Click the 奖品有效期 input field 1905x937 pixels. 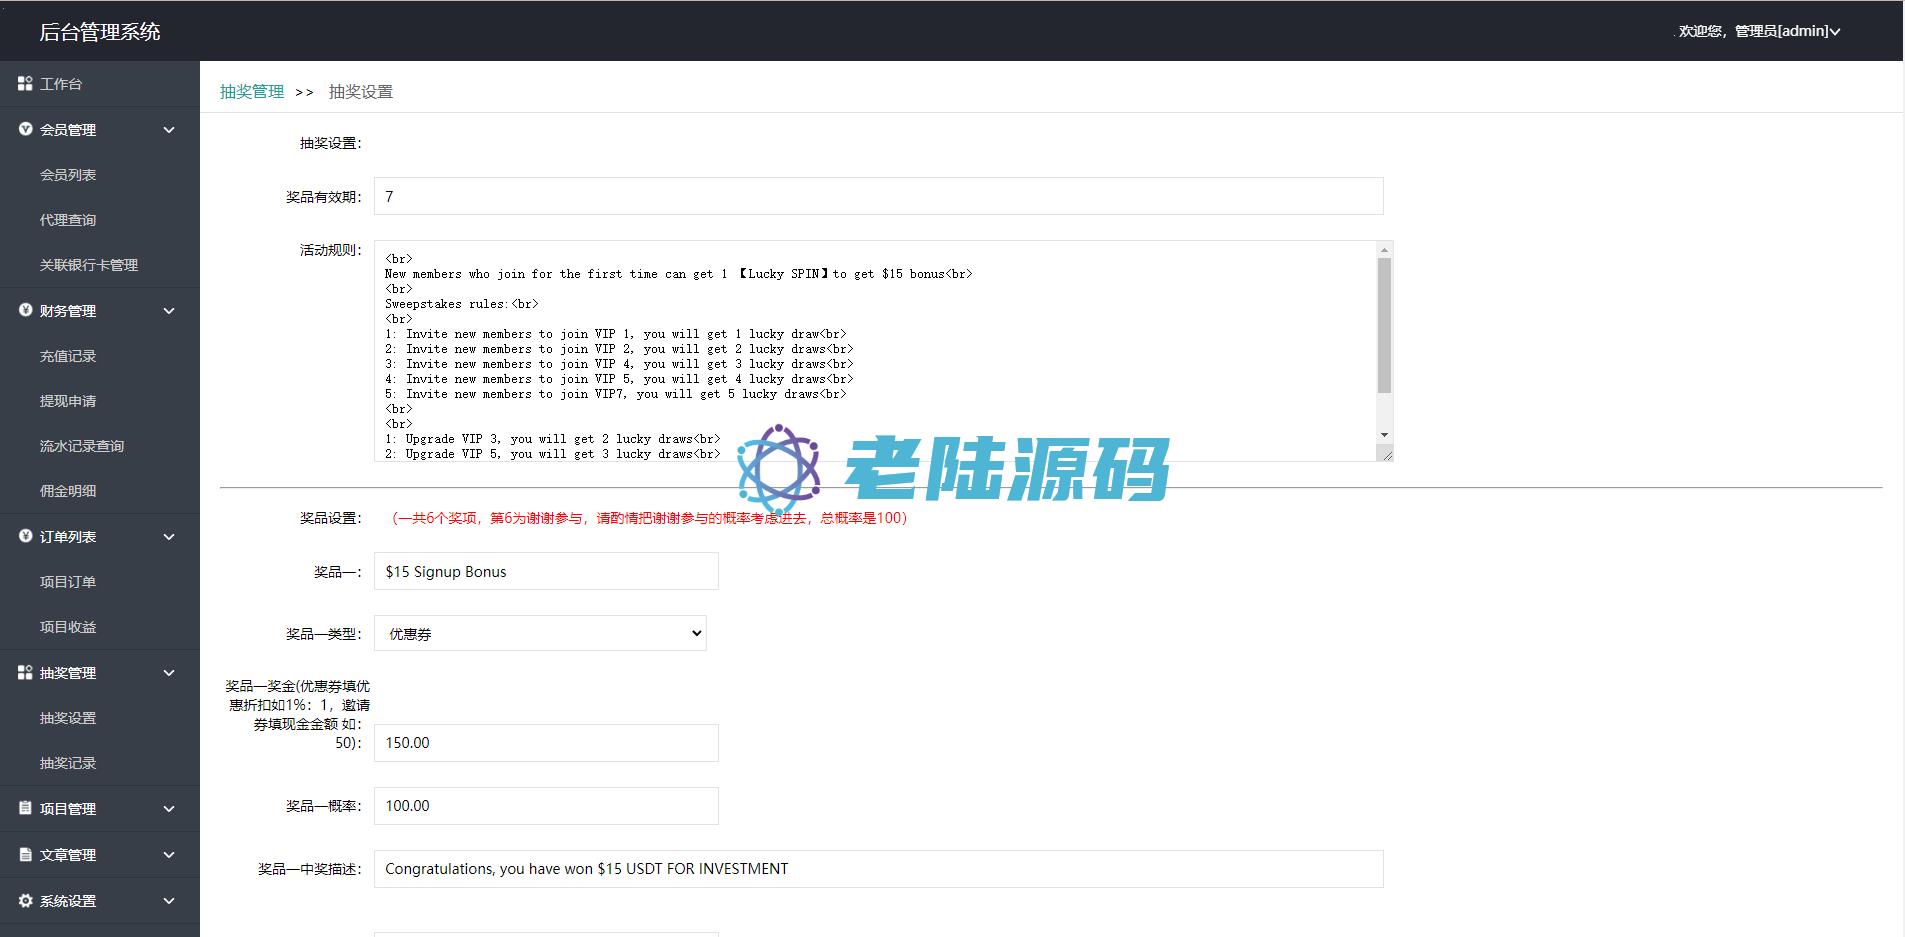coord(878,197)
